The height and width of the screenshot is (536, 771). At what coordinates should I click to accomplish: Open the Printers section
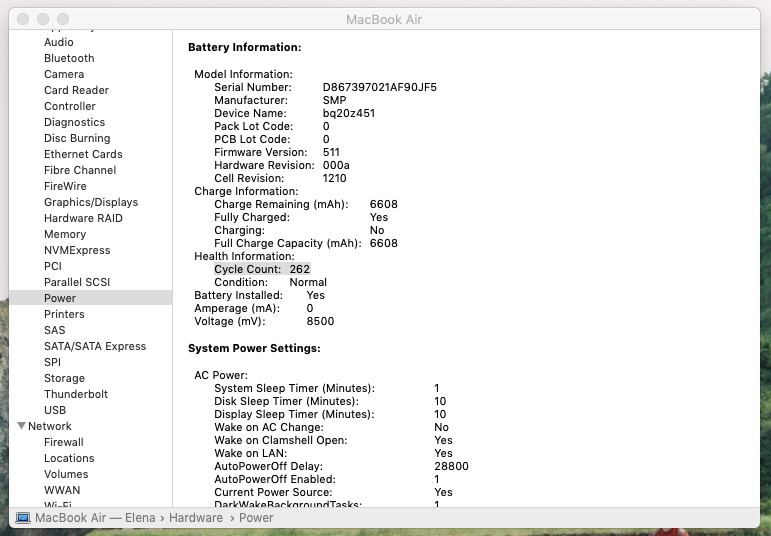(64, 314)
